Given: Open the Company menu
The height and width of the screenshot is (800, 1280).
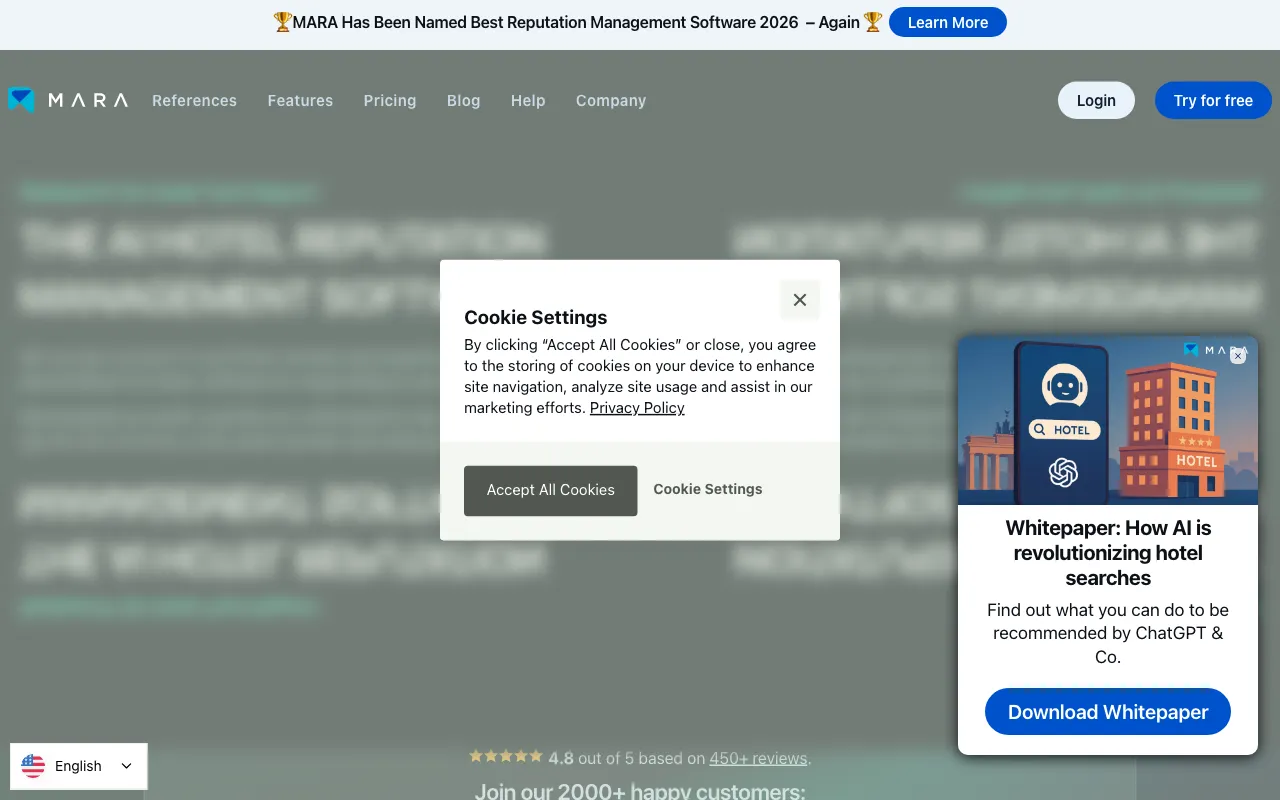Looking at the screenshot, I should coord(611,100).
